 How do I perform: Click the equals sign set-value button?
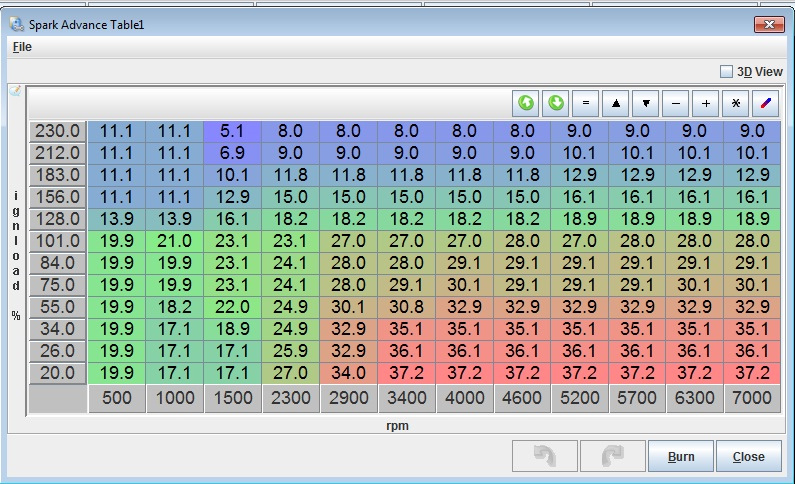coord(586,103)
